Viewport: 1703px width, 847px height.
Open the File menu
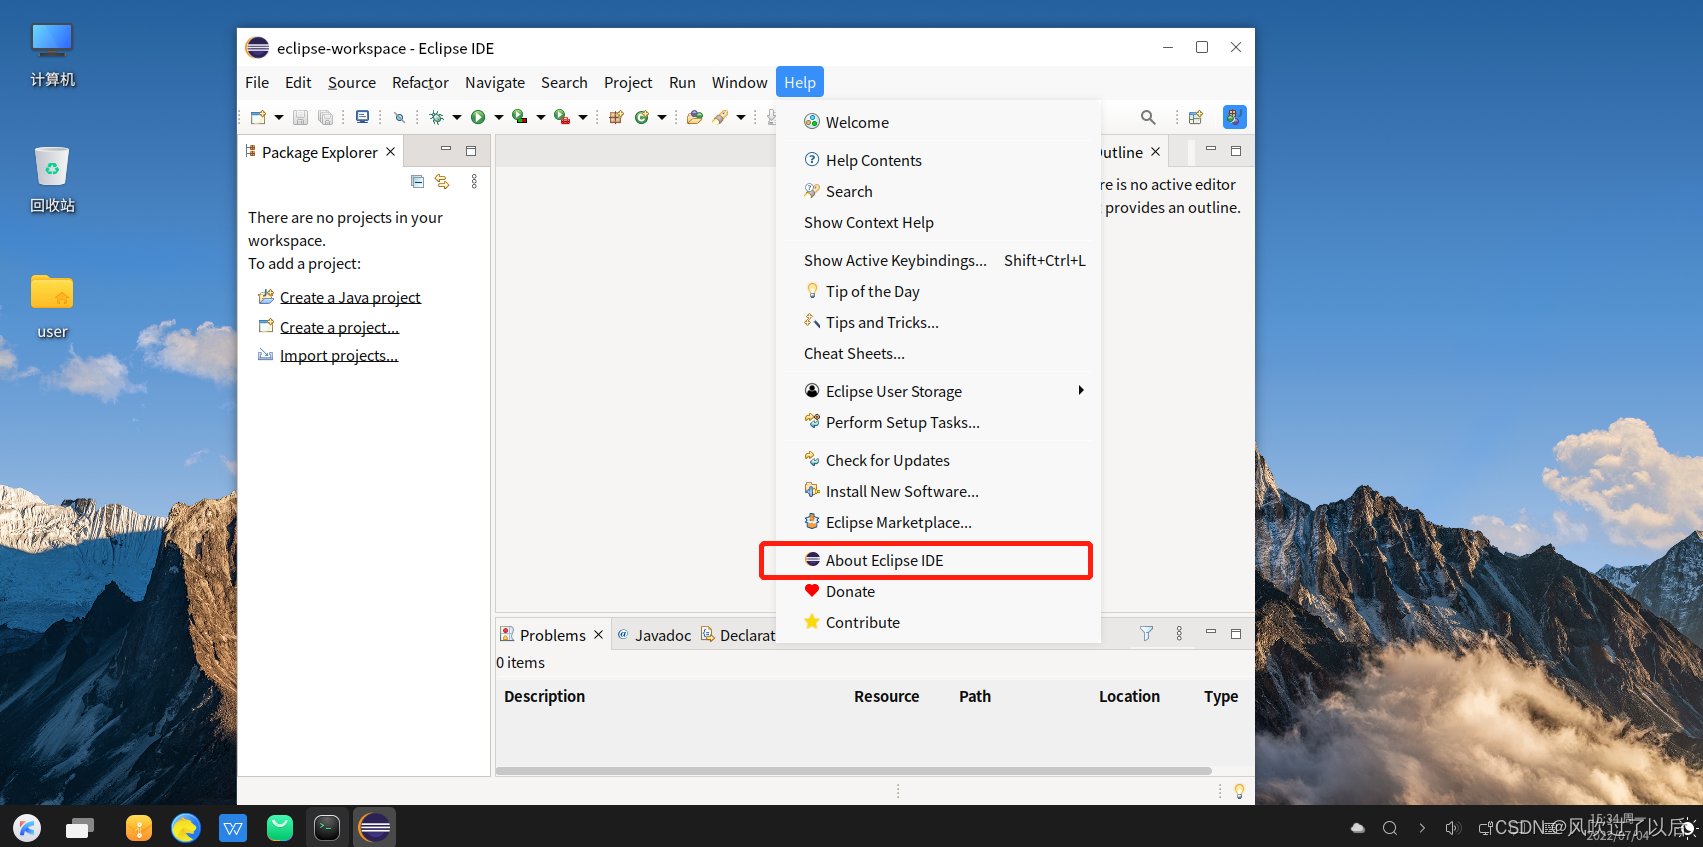point(257,82)
